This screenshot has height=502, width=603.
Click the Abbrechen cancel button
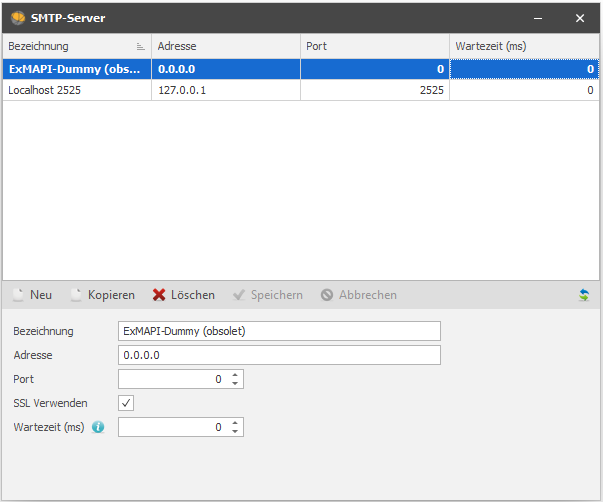point(358,295)
